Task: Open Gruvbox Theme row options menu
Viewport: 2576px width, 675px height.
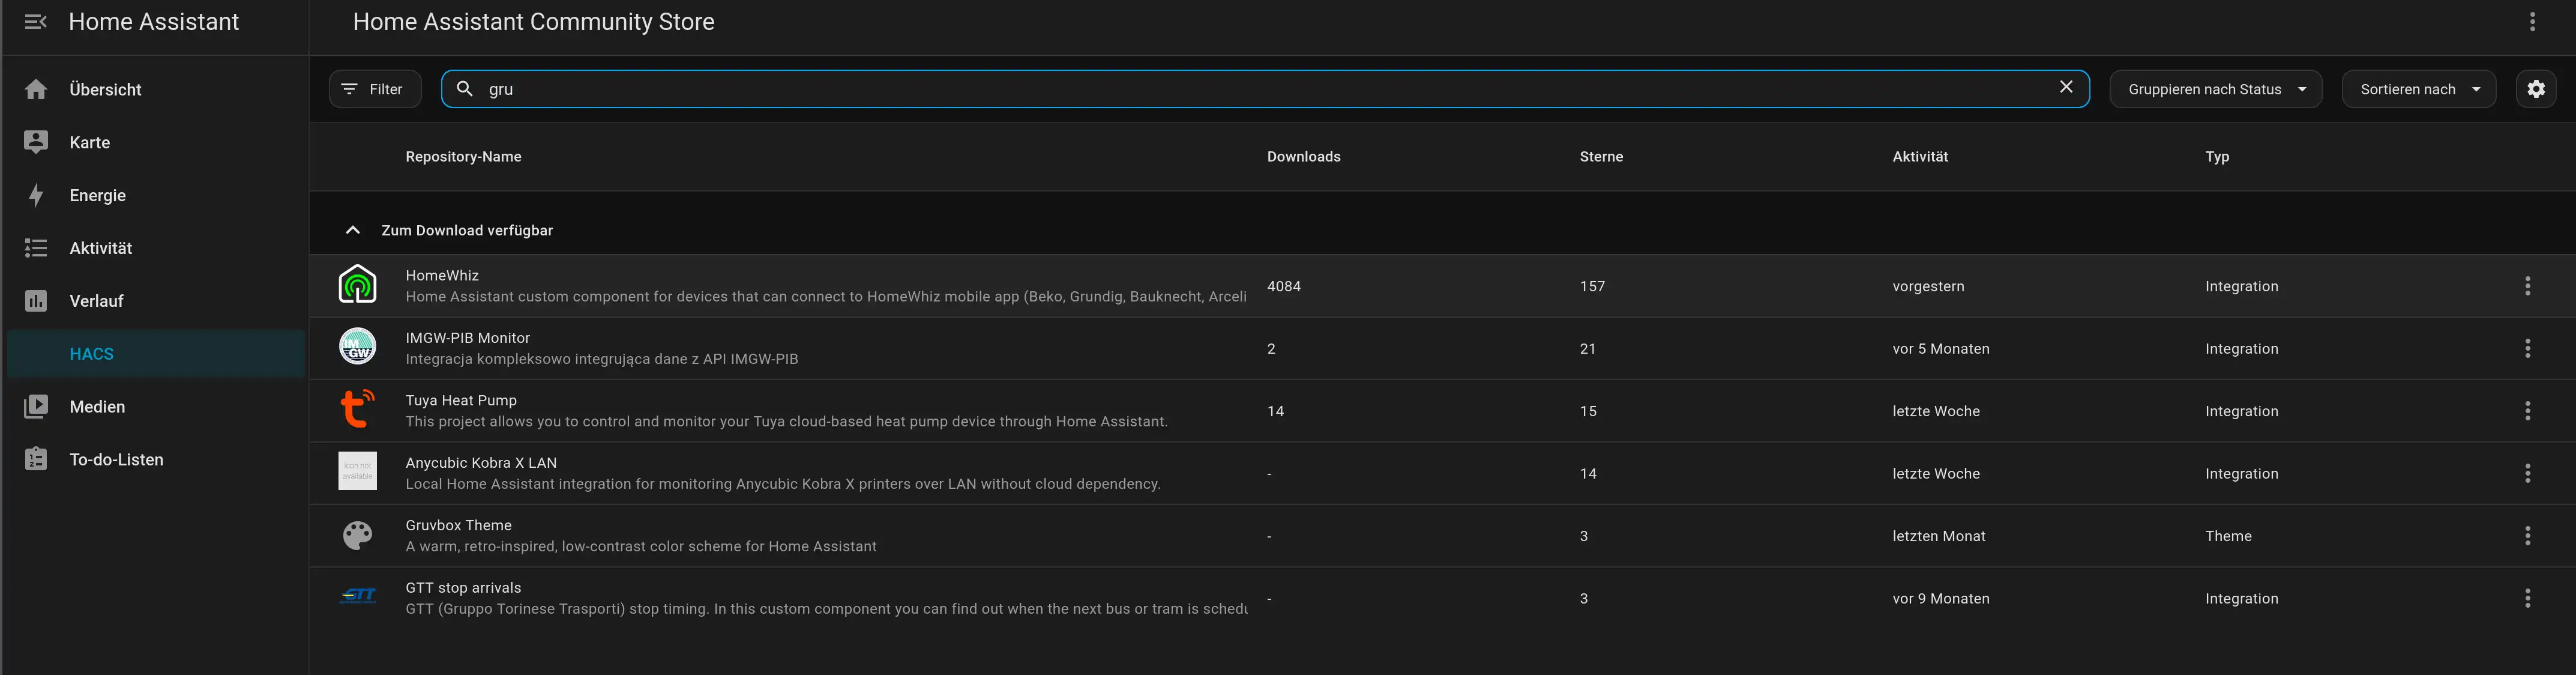Action: [x=2528, y=536]
